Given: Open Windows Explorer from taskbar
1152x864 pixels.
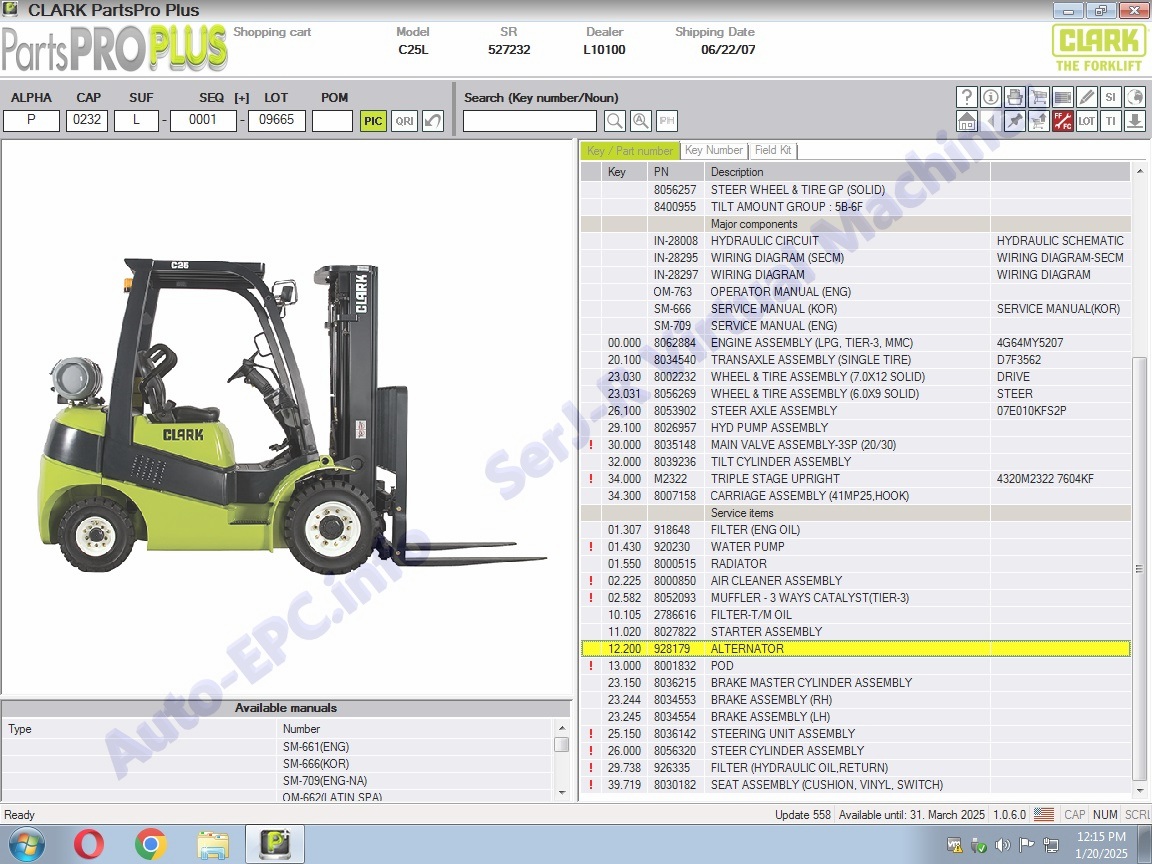Looking at the screenshot, I should coord(213,845).
